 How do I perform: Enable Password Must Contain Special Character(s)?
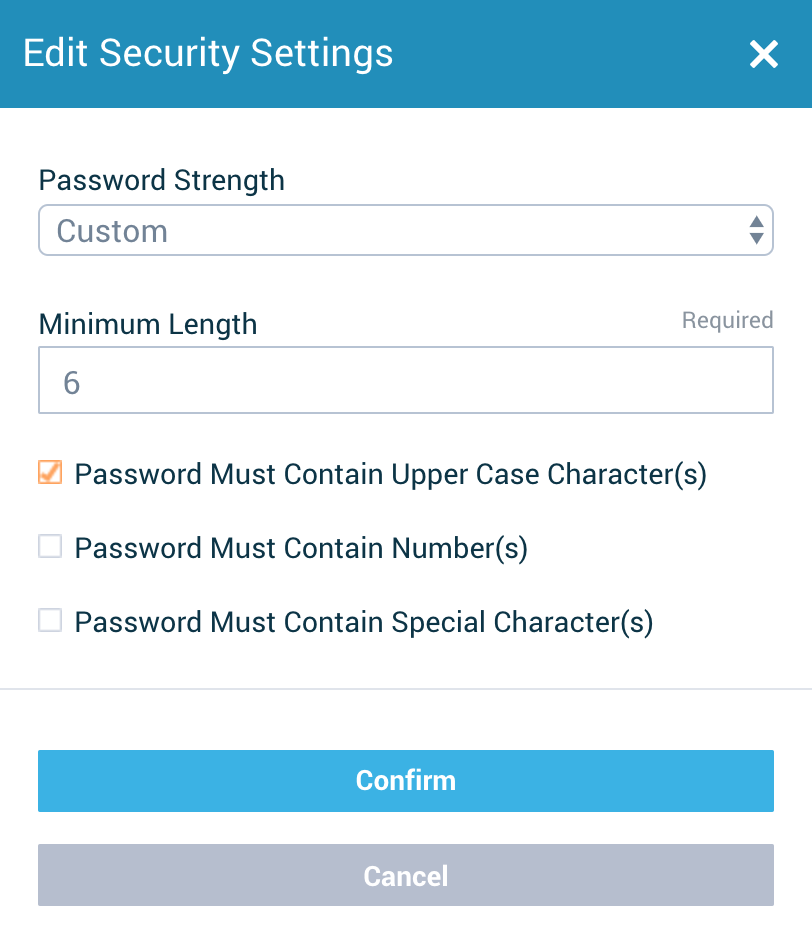pos(49,620)
